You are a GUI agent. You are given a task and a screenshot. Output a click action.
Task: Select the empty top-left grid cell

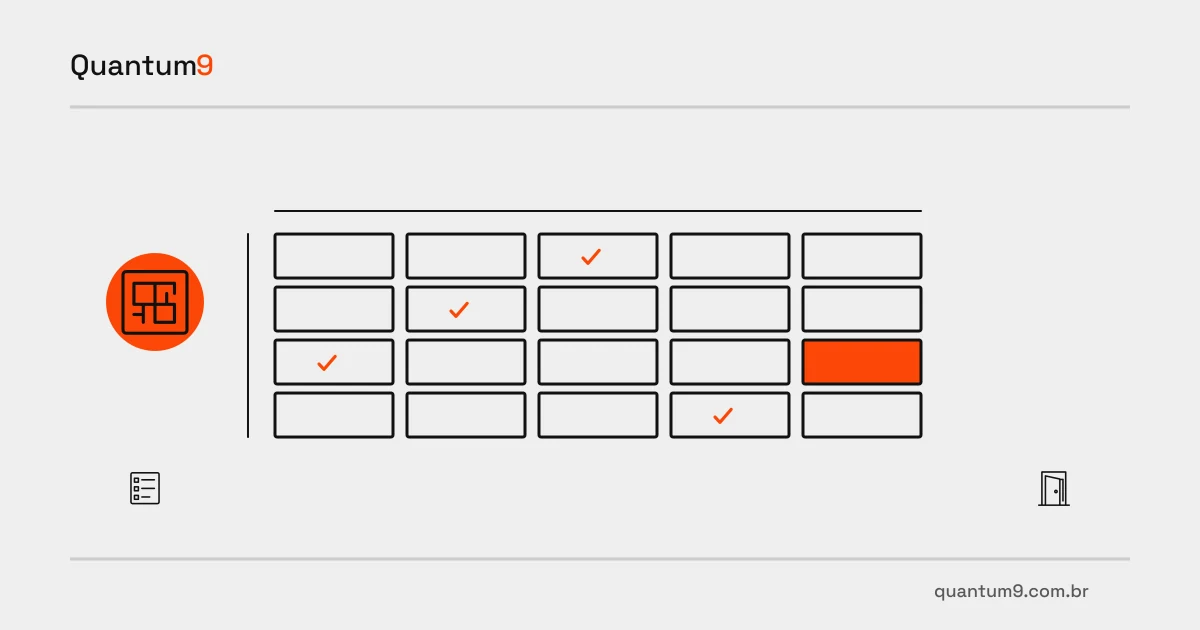point(334,256)
